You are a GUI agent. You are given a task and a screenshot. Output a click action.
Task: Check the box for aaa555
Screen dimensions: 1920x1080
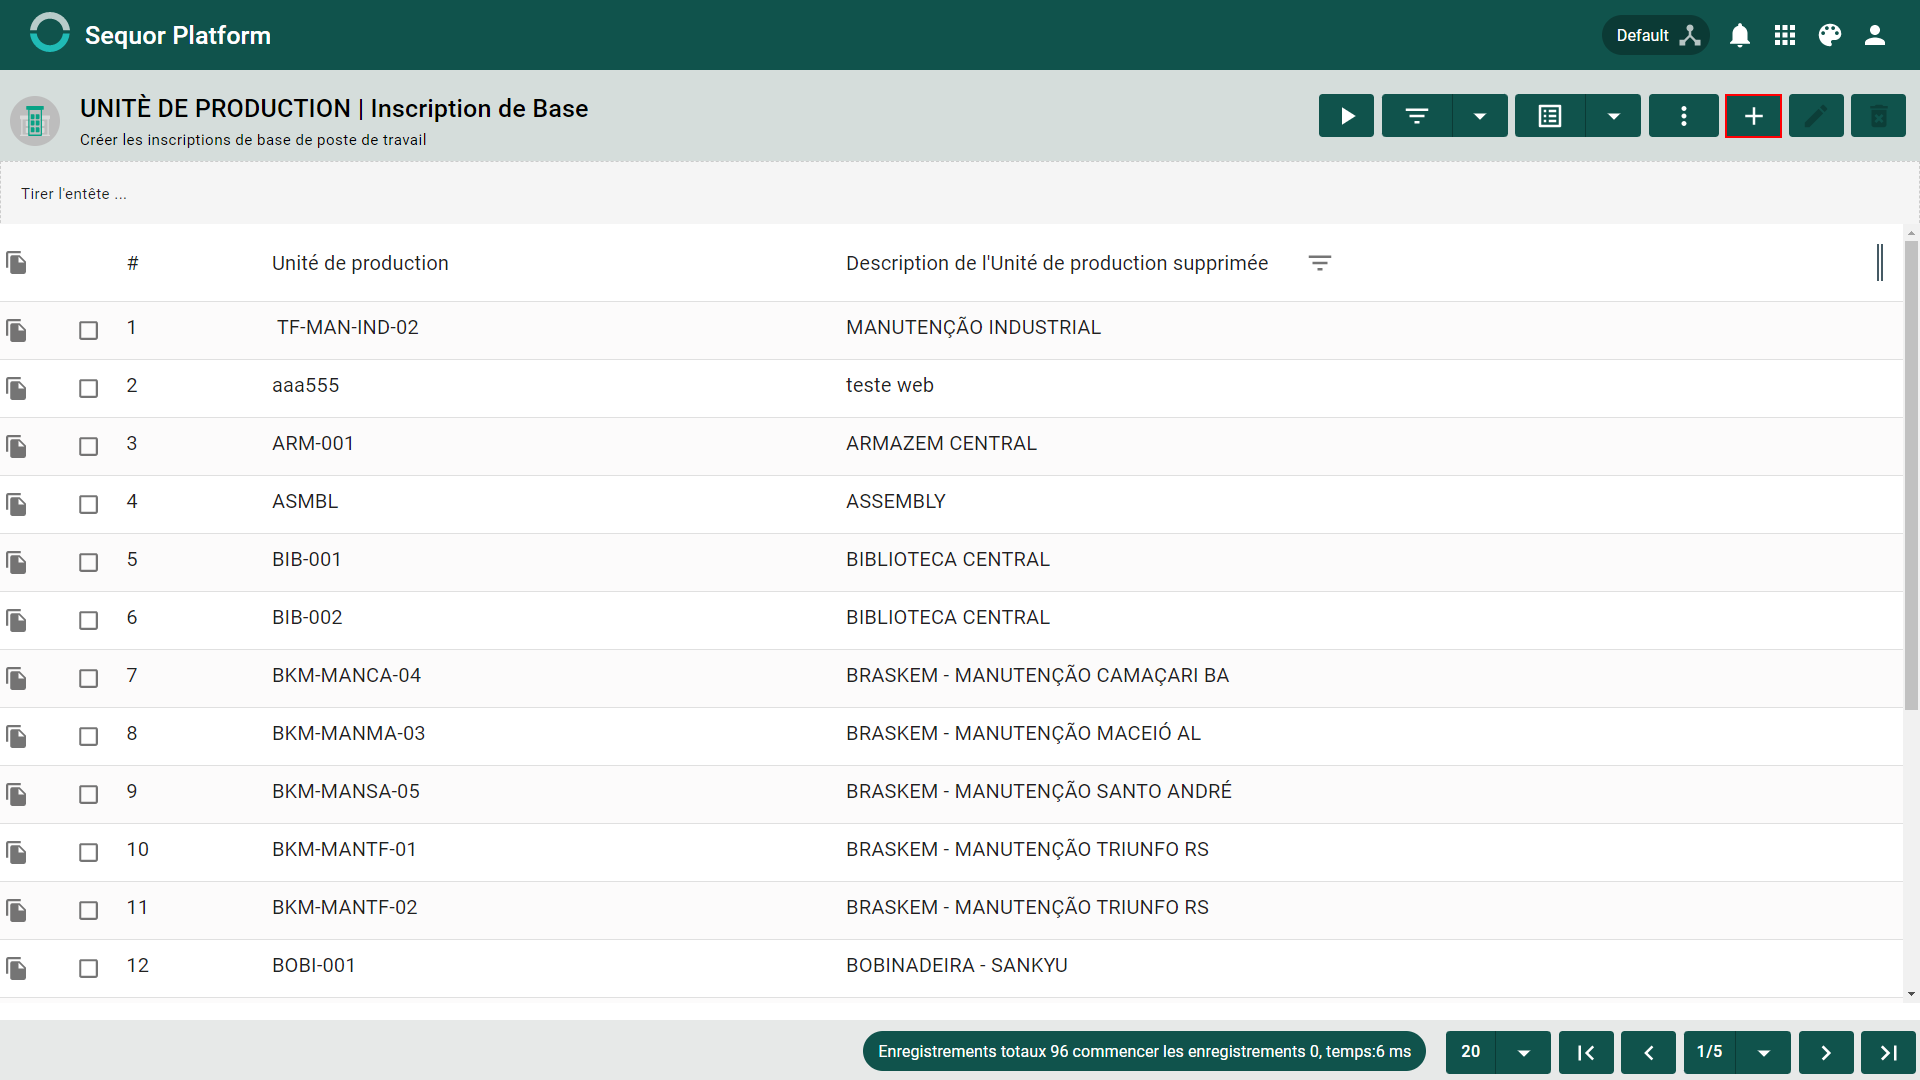coord(89,388)
